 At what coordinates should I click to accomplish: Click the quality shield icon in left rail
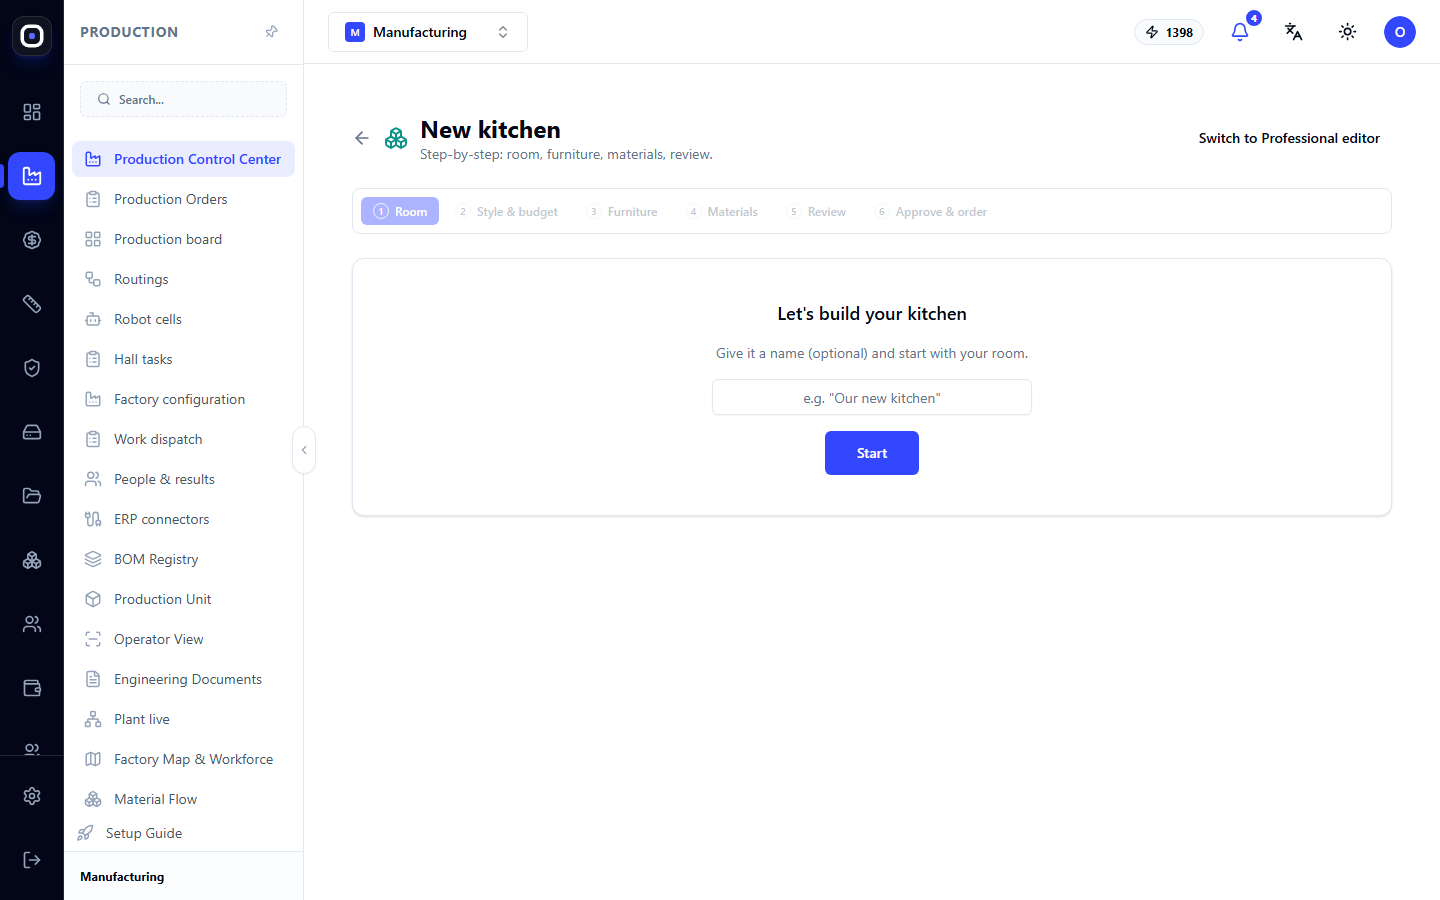pos(32,368)
